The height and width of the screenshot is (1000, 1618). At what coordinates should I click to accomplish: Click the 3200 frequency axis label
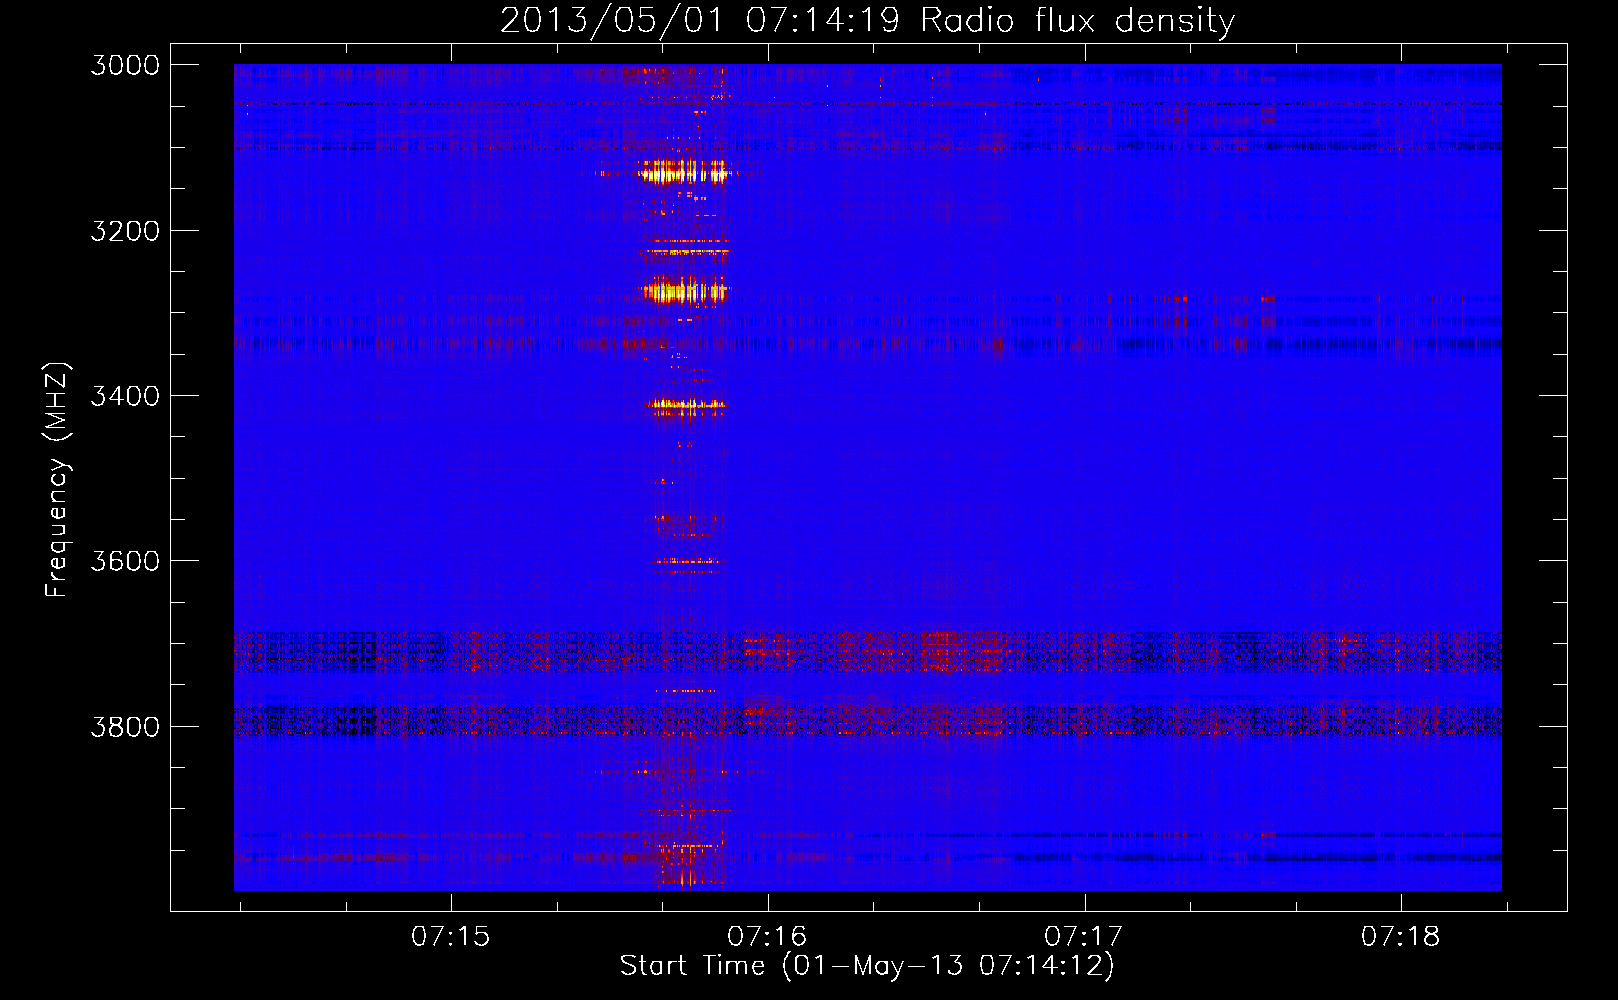click(x=125, y=231)
